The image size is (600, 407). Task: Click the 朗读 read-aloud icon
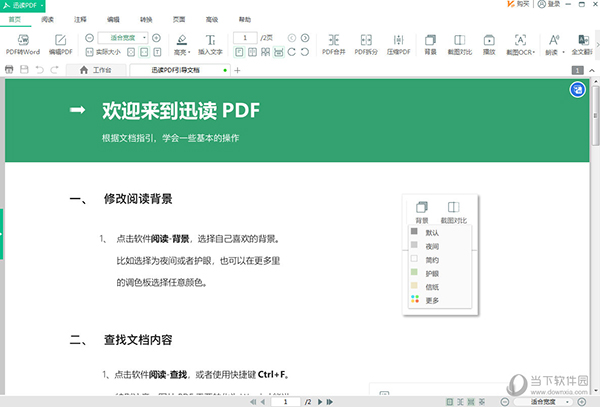click(554, 40)
